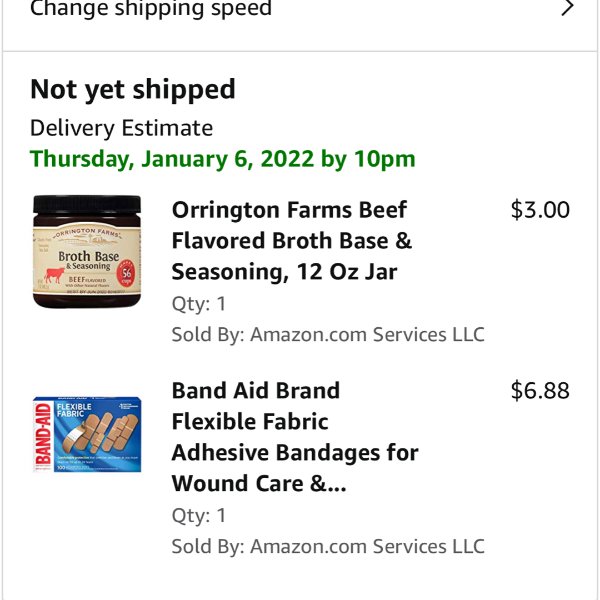Click the Flexible Fabric text on bandage box
The height and width of the screenshot is (600, 600).
(x=74, y=410)
